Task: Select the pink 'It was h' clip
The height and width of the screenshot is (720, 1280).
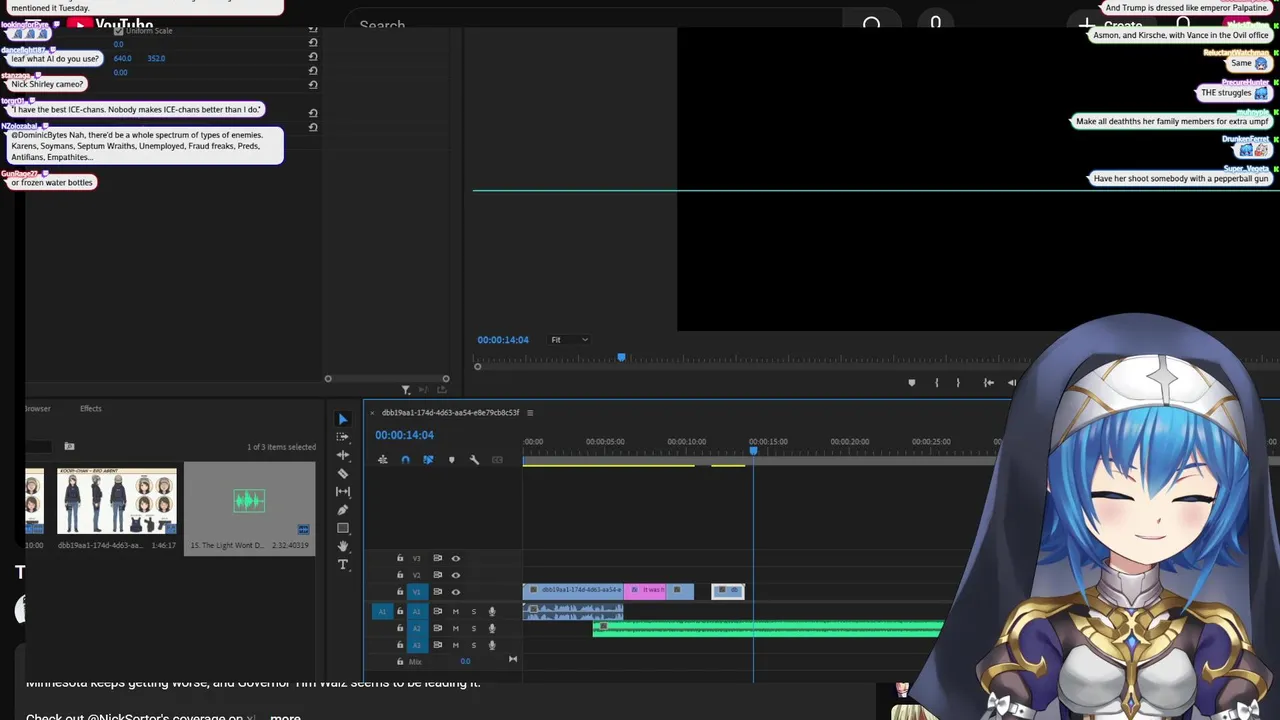Action: pyautogui.click(x=647, y=591)
